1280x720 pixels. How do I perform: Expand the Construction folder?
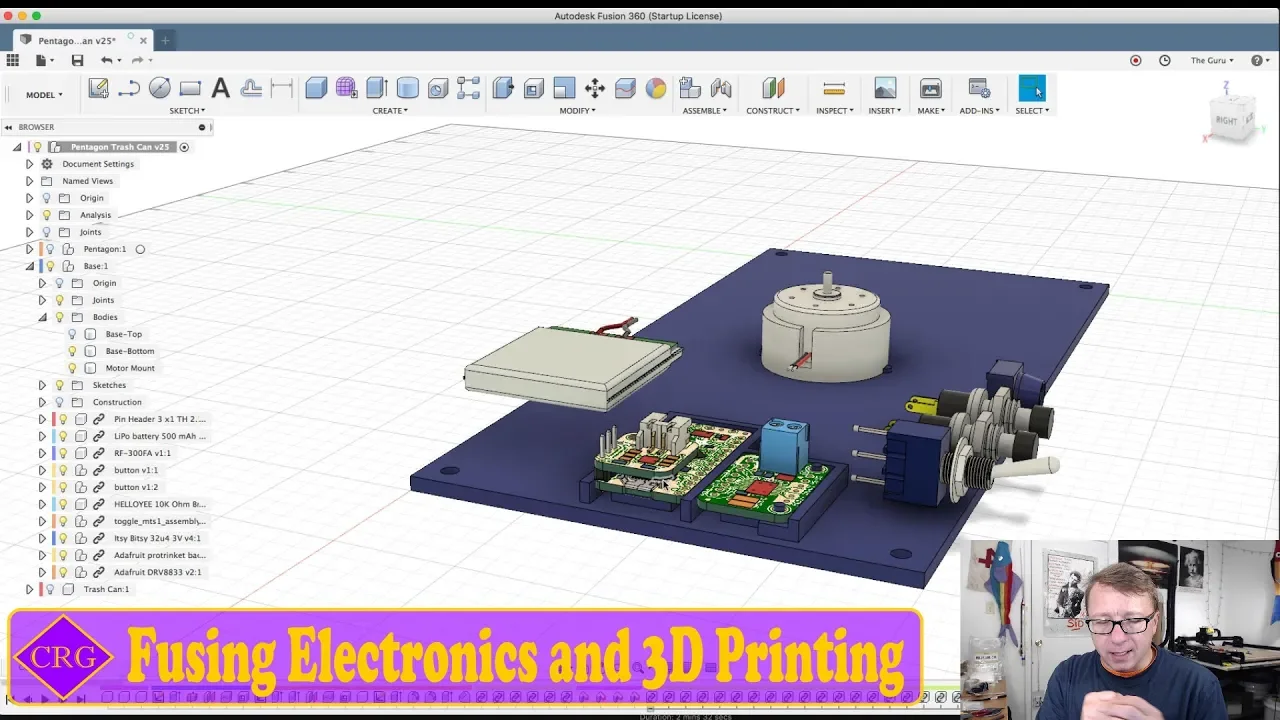point(42,402)
